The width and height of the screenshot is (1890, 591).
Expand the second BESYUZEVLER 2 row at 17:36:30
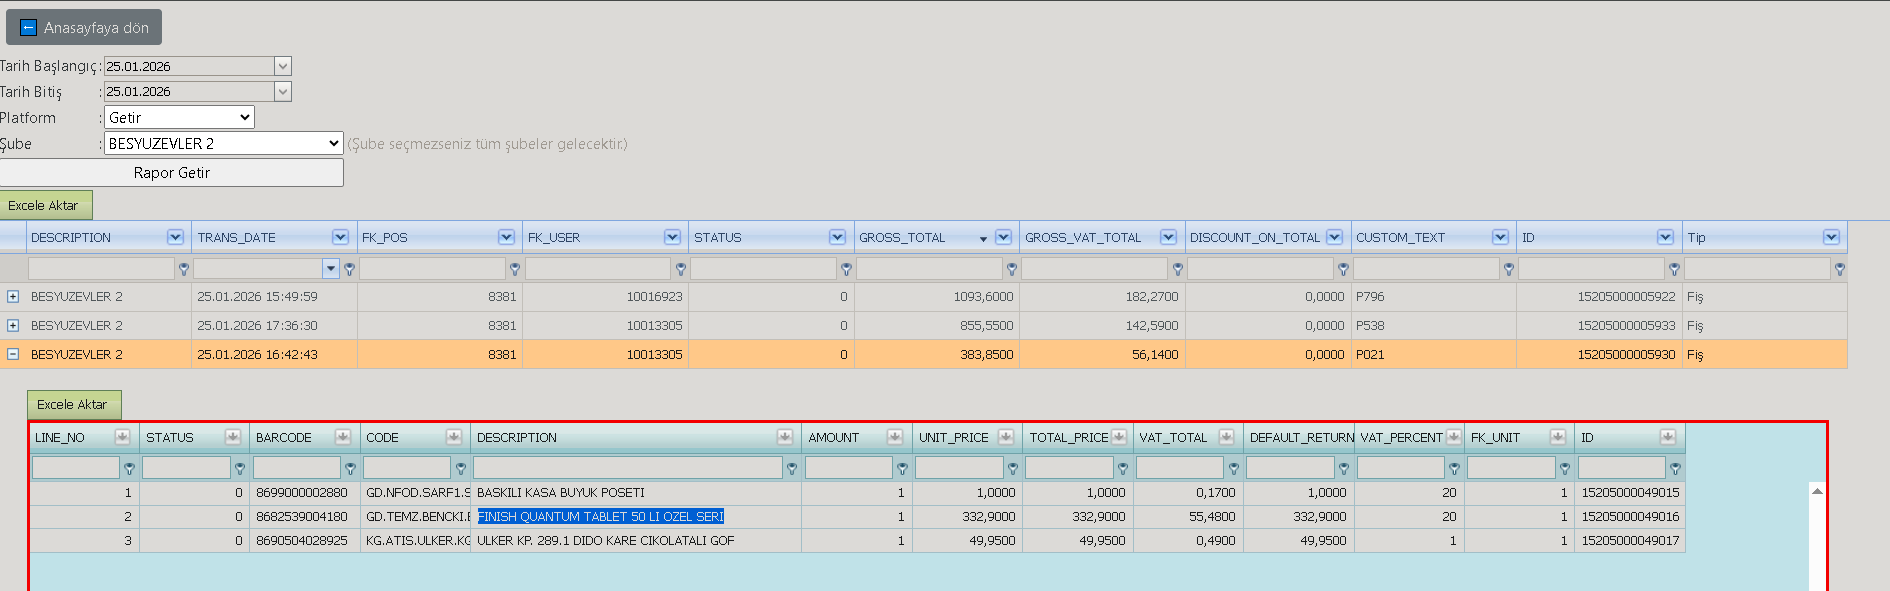coord(13,326)
